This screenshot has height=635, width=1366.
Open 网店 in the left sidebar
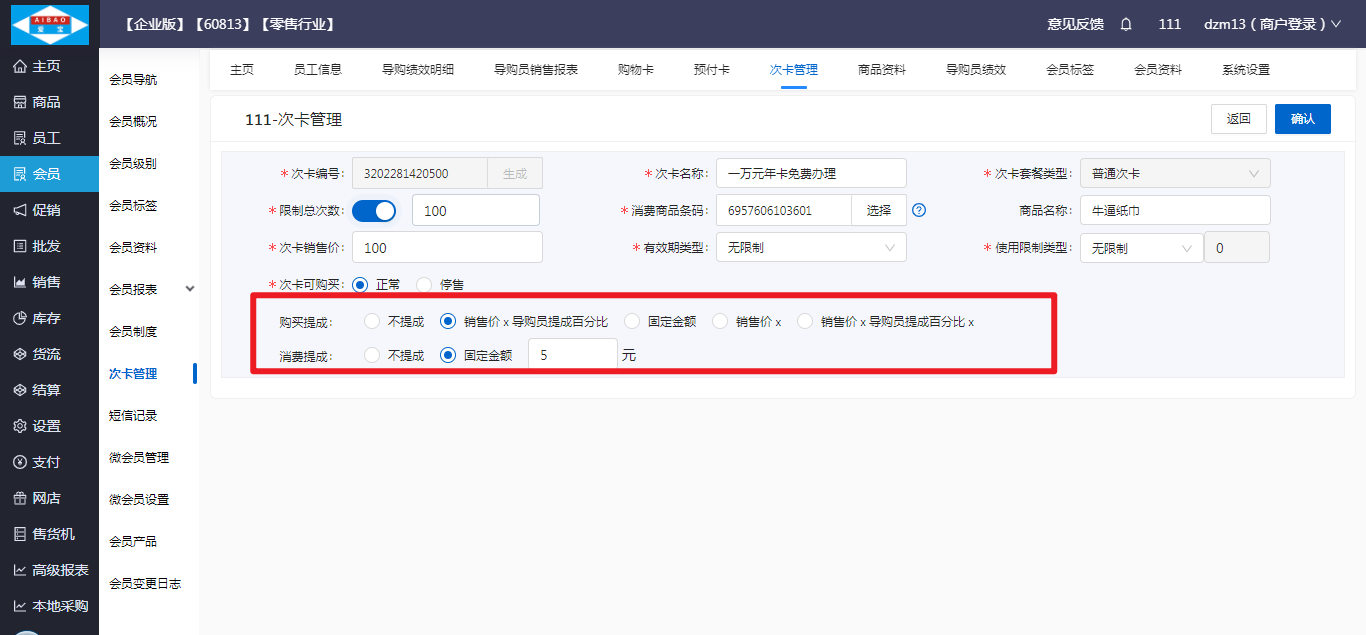[x=47, y=498]
